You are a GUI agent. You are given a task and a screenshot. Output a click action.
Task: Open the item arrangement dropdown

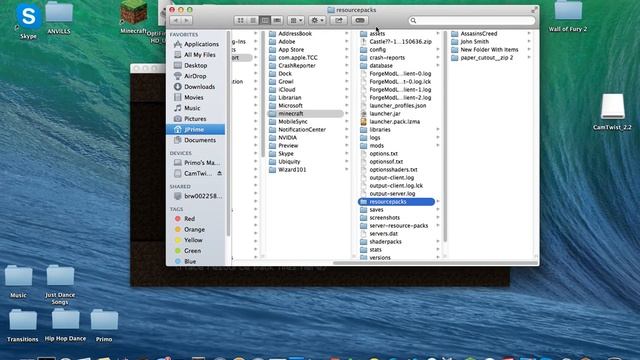pyautogui.click(x=296, y=20)
